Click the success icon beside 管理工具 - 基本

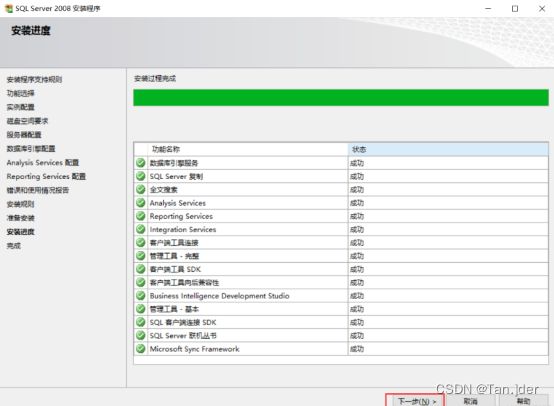[x=141, y=309]
